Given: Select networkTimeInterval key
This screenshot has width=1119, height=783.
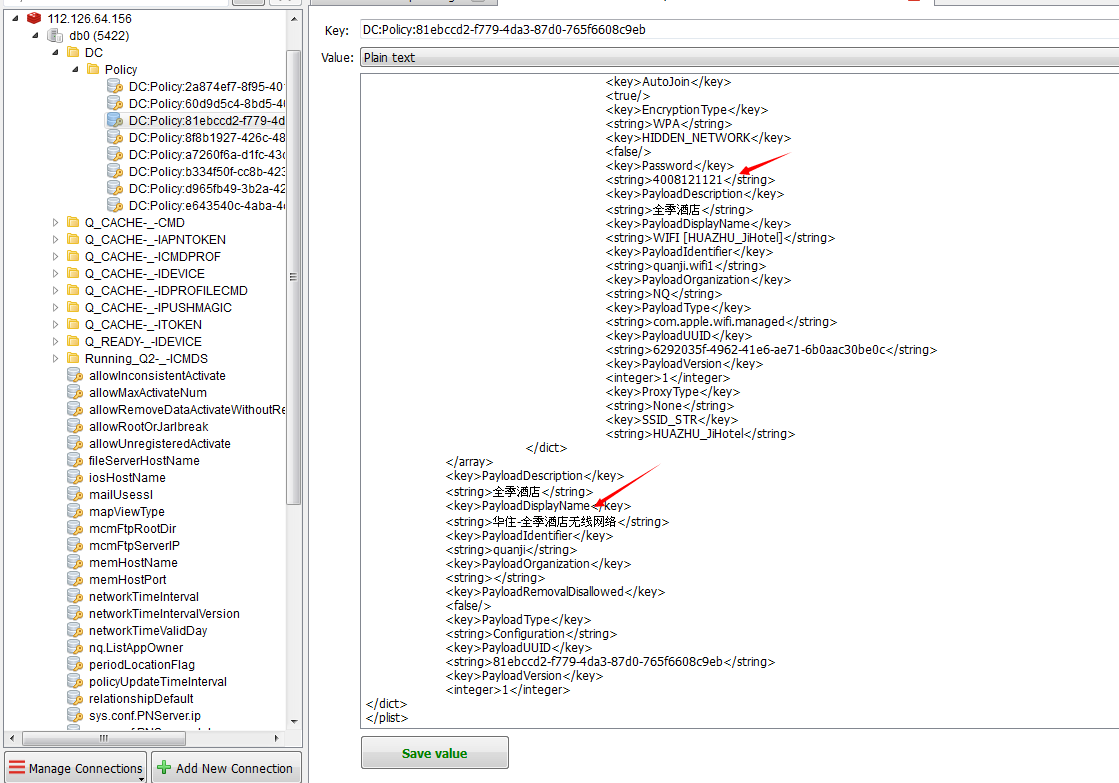Looking at the screenshot, I should click(143, 597).
